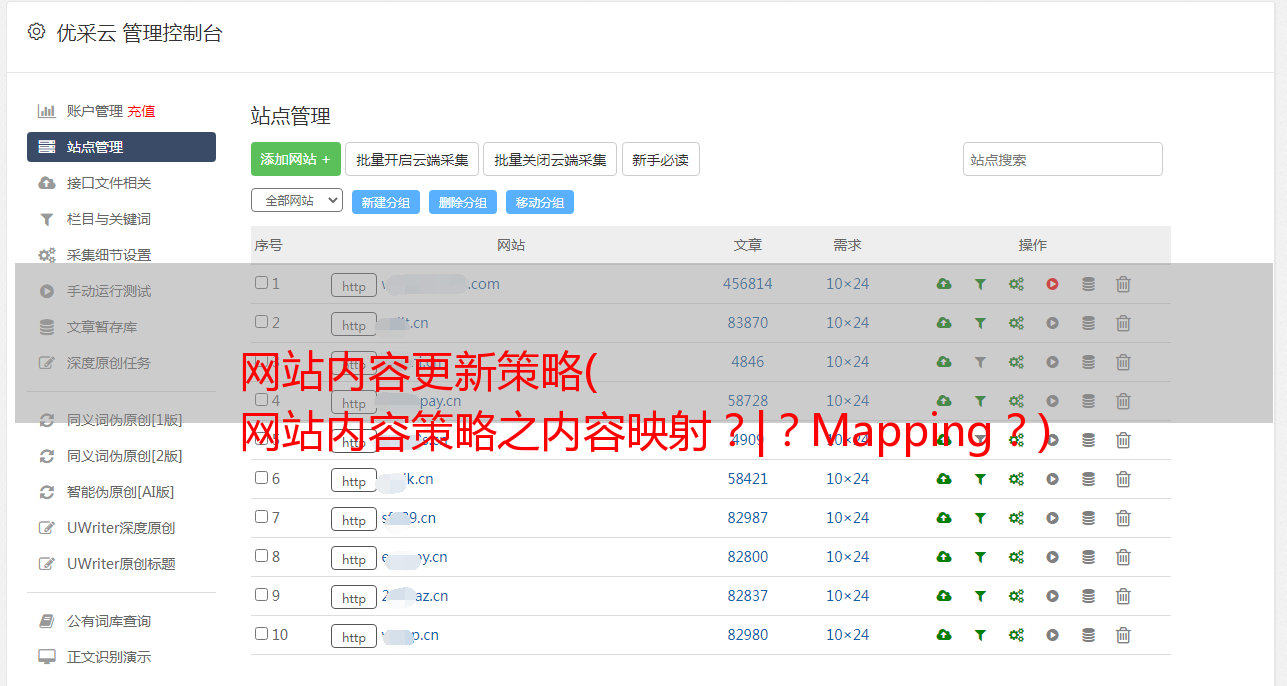1287x686 pixels.
Task: Click the edit icon beside UWriter原创标题
Action: pos(46,564)
